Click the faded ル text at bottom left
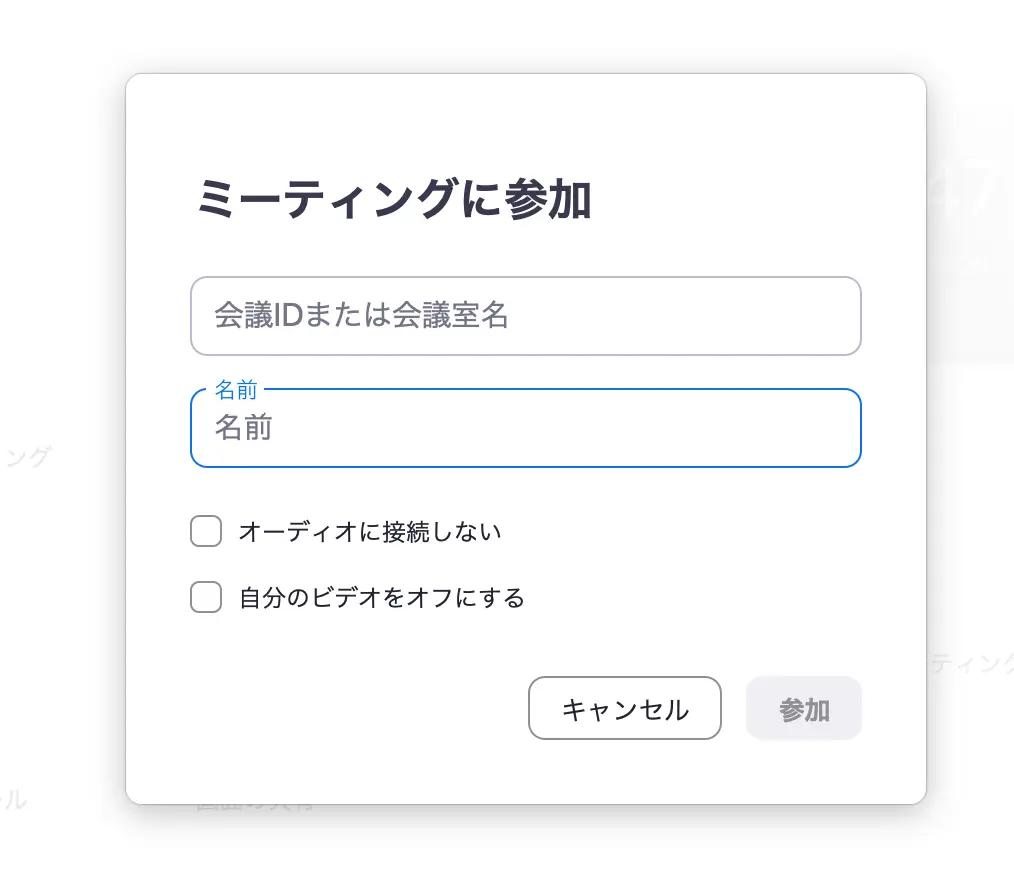Viewport: 1014px width, 894px height. pyautogui.click(x=13, y=800)
